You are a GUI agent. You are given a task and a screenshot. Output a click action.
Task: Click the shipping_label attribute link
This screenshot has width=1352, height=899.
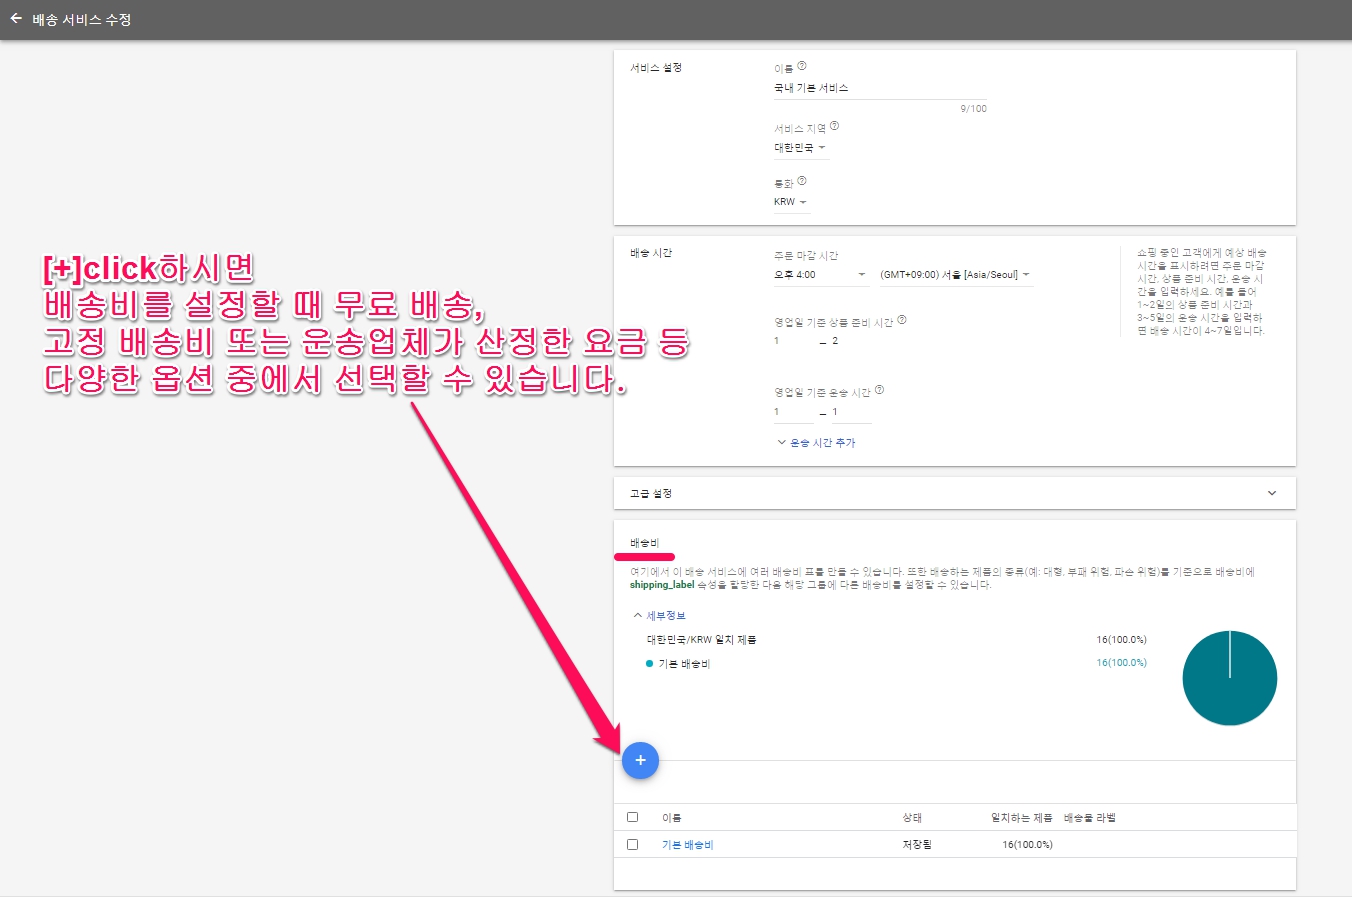[x=662, y=585]
